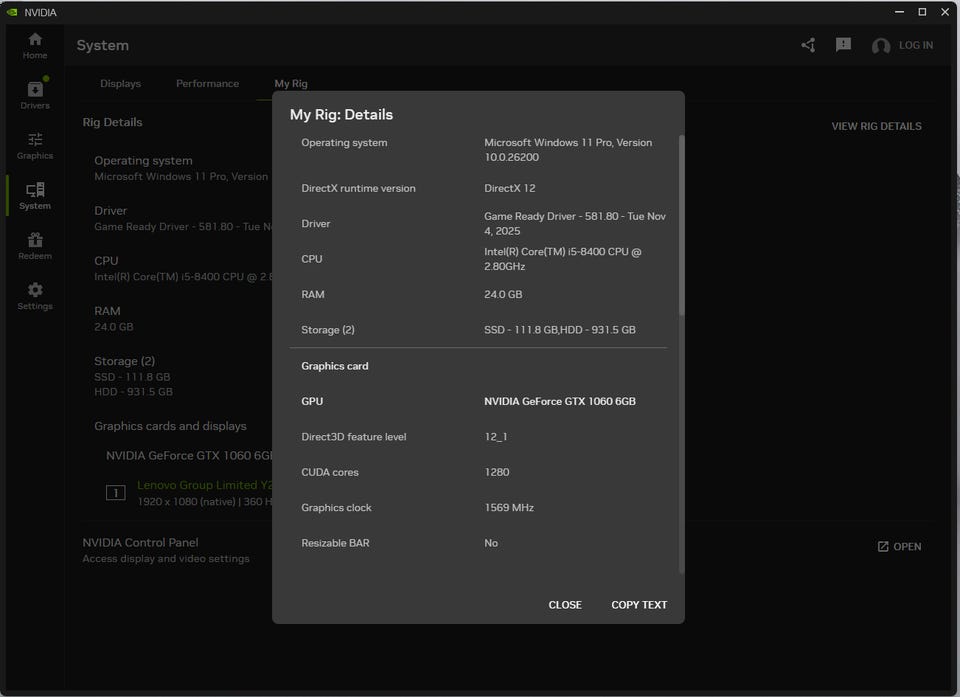960x697 pixels.
Task: Go to the Graphics settings icon
Action: (35, 140)
